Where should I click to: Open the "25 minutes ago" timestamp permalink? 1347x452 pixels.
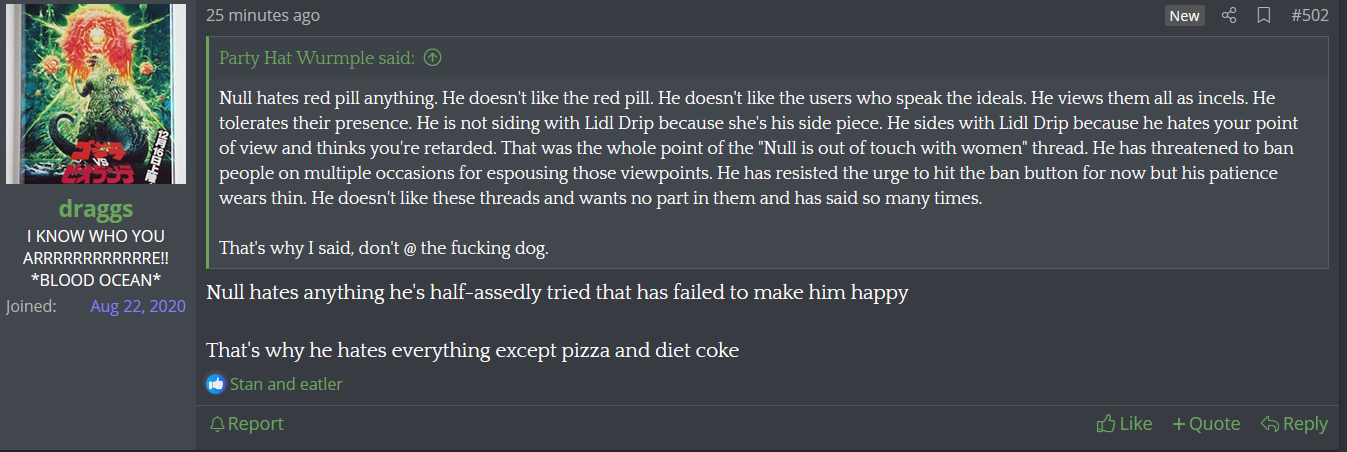click(x=263, y=15)
